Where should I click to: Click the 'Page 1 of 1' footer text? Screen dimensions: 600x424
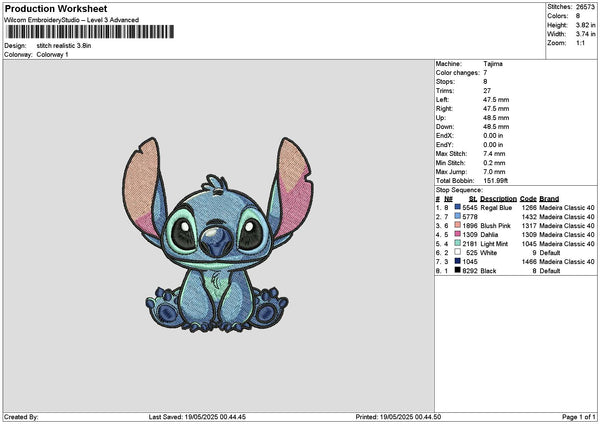(579, 417)
